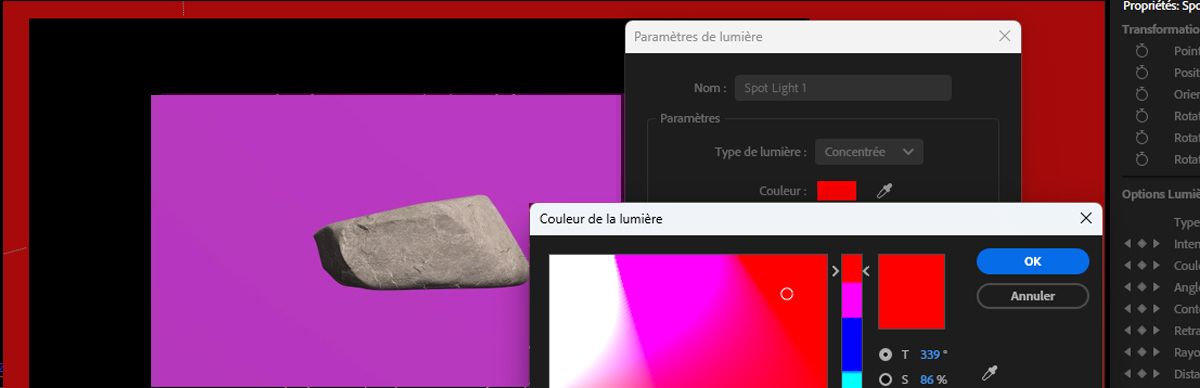Image resolution: width=1200 pixels, height=388 pixels.
Task: Close the Paramètres de lumière dialog
Action: [x=1005, y=37]
